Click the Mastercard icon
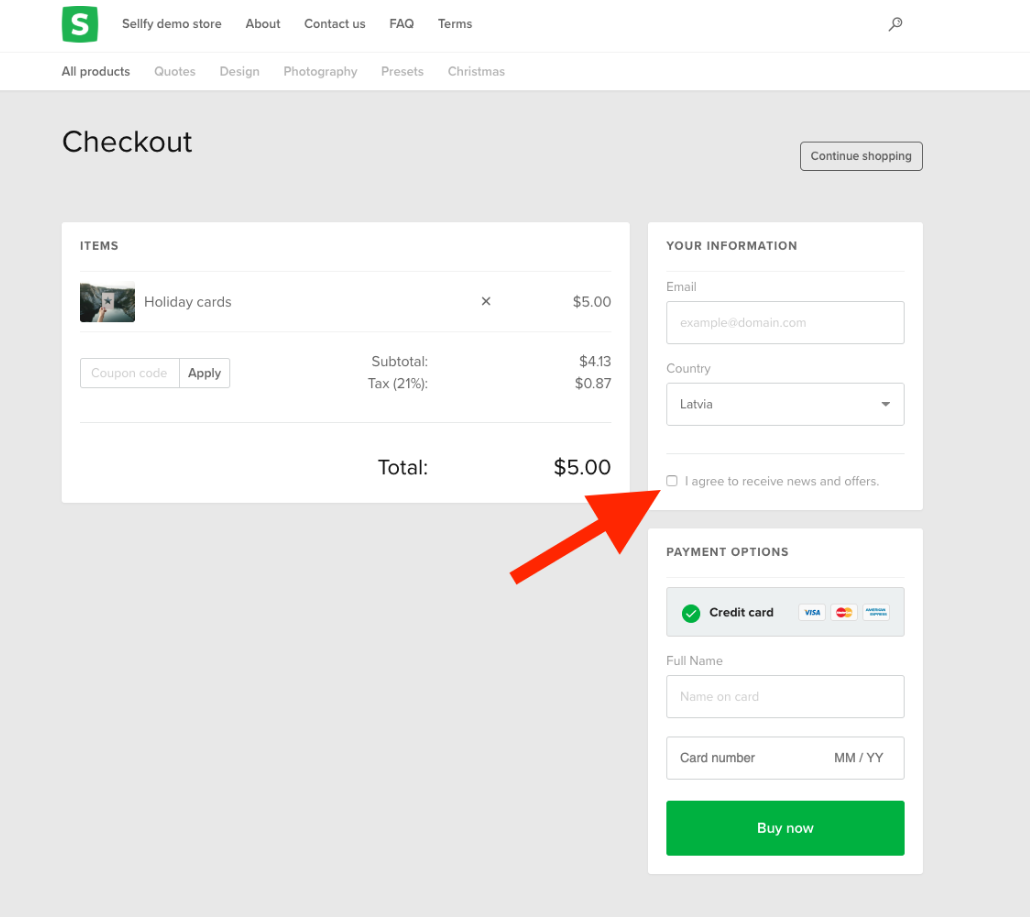Screen dimensions: 1030x917 point(844,612)
